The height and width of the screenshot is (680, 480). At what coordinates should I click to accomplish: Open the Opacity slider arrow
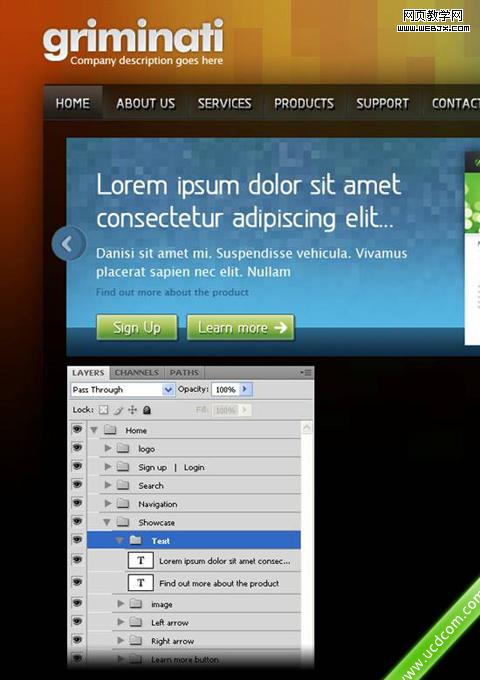pos(245,389)
